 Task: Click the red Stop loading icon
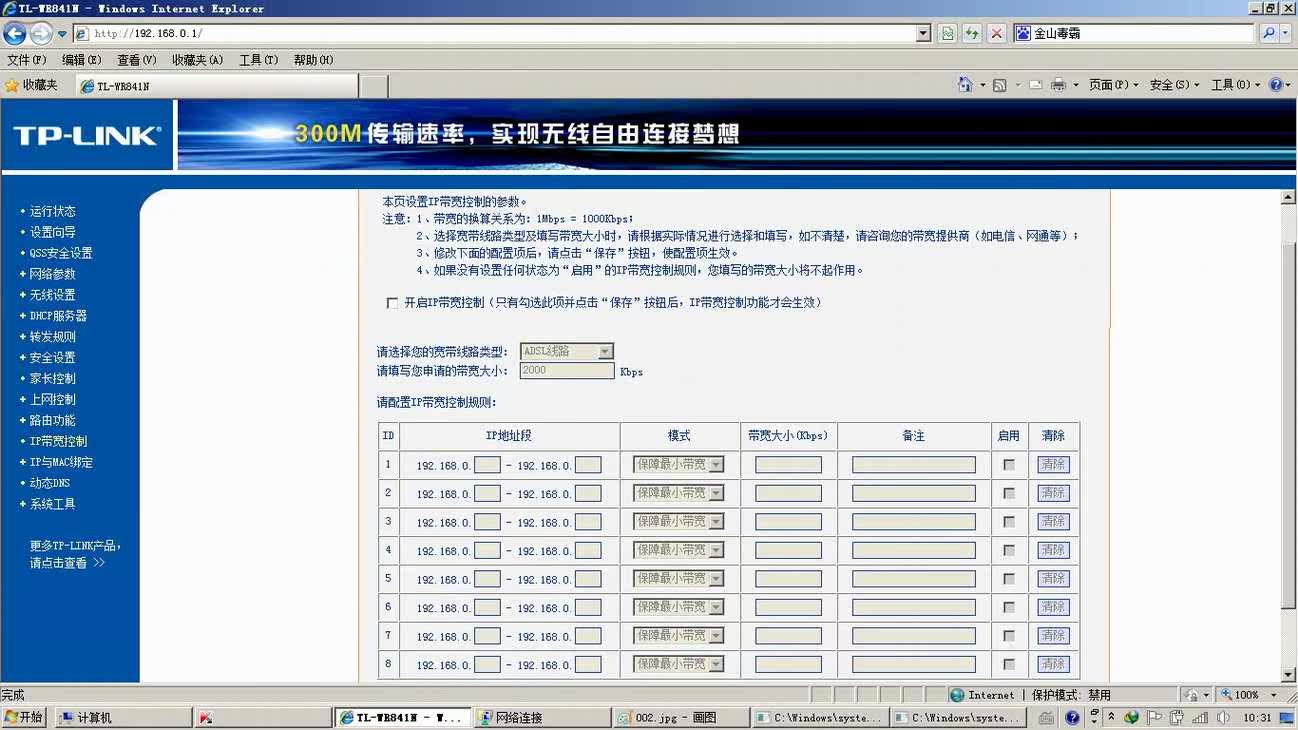(x=996, y=33)
